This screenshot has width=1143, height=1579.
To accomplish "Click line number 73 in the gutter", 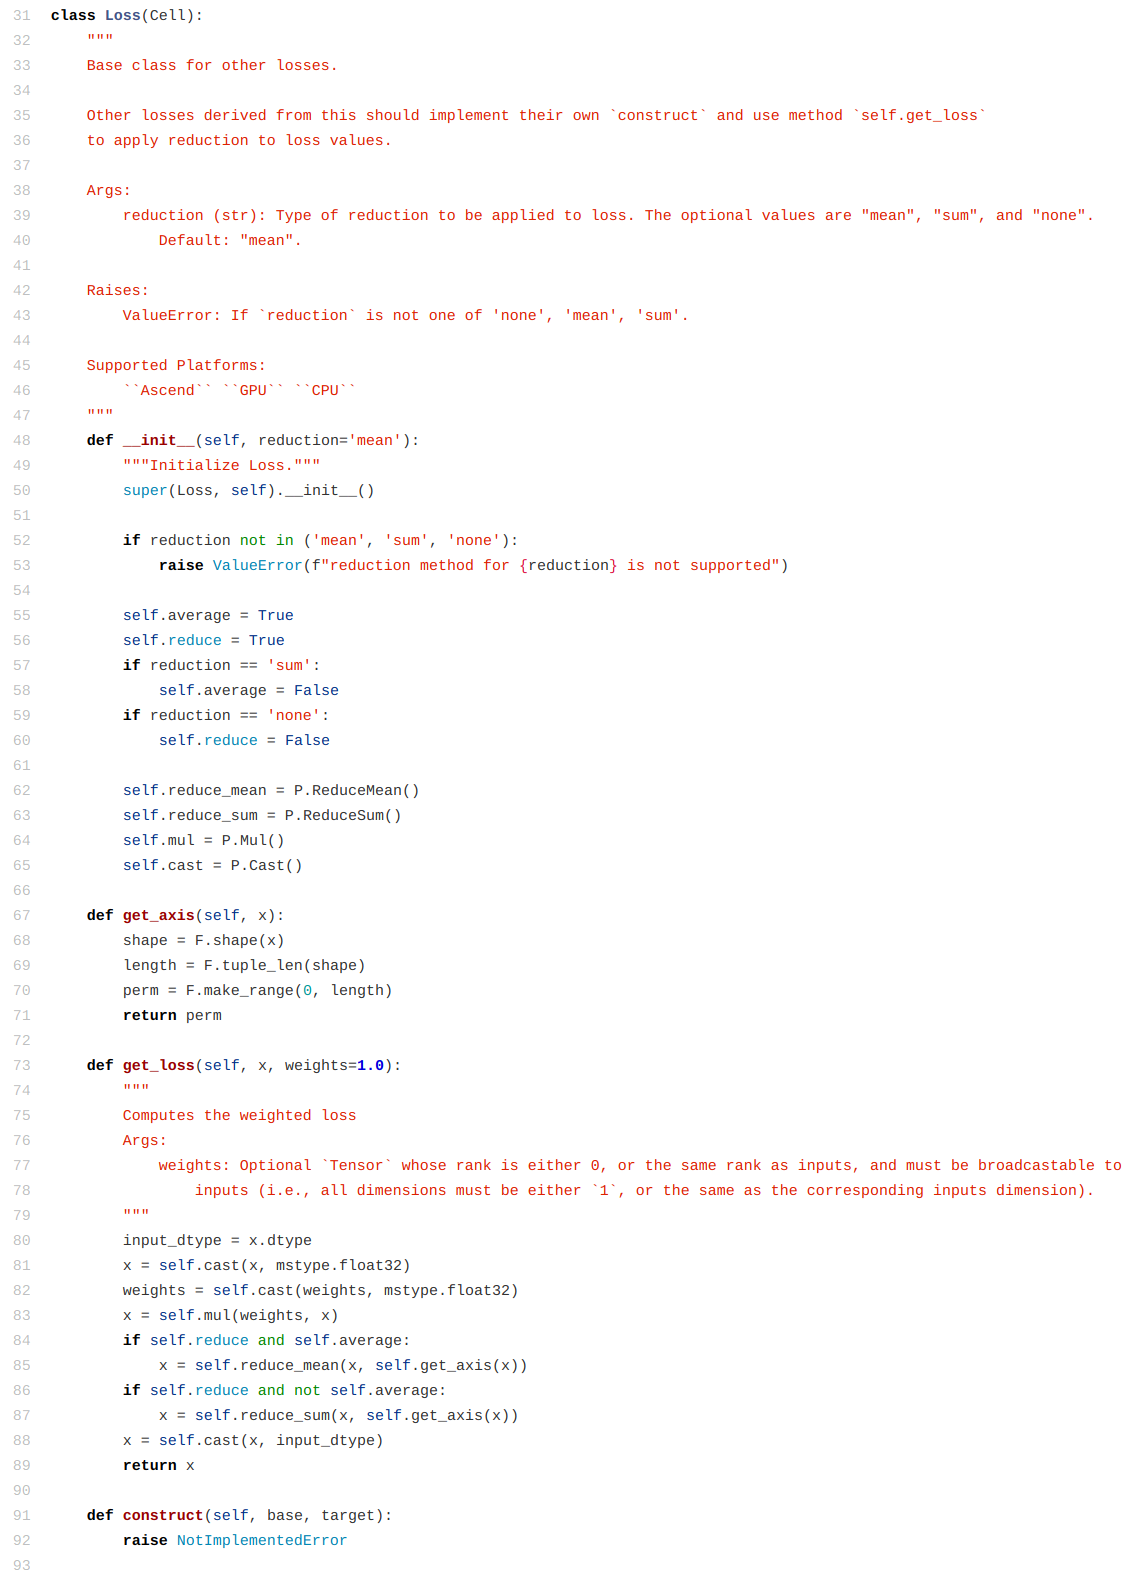I will click(x=21, y=1066).
